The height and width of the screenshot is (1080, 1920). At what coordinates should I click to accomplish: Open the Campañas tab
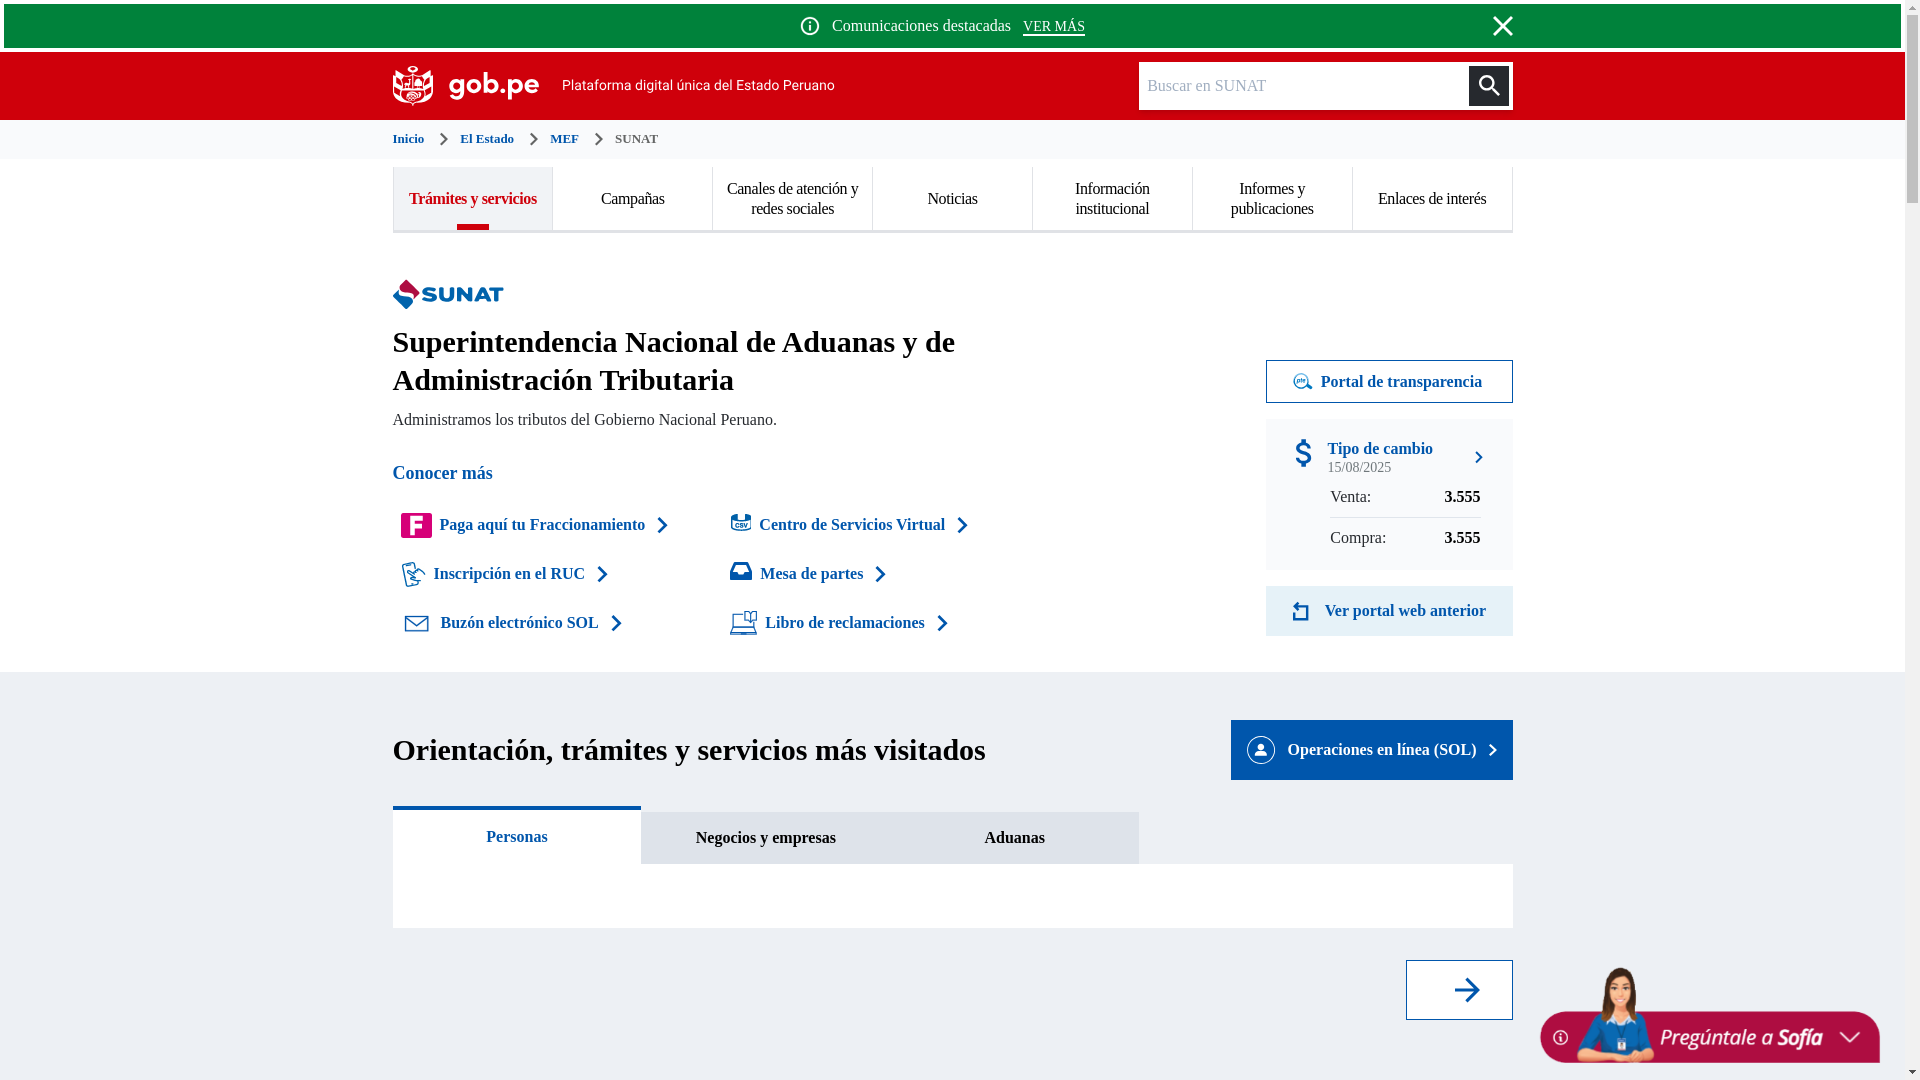coord(632,198)
